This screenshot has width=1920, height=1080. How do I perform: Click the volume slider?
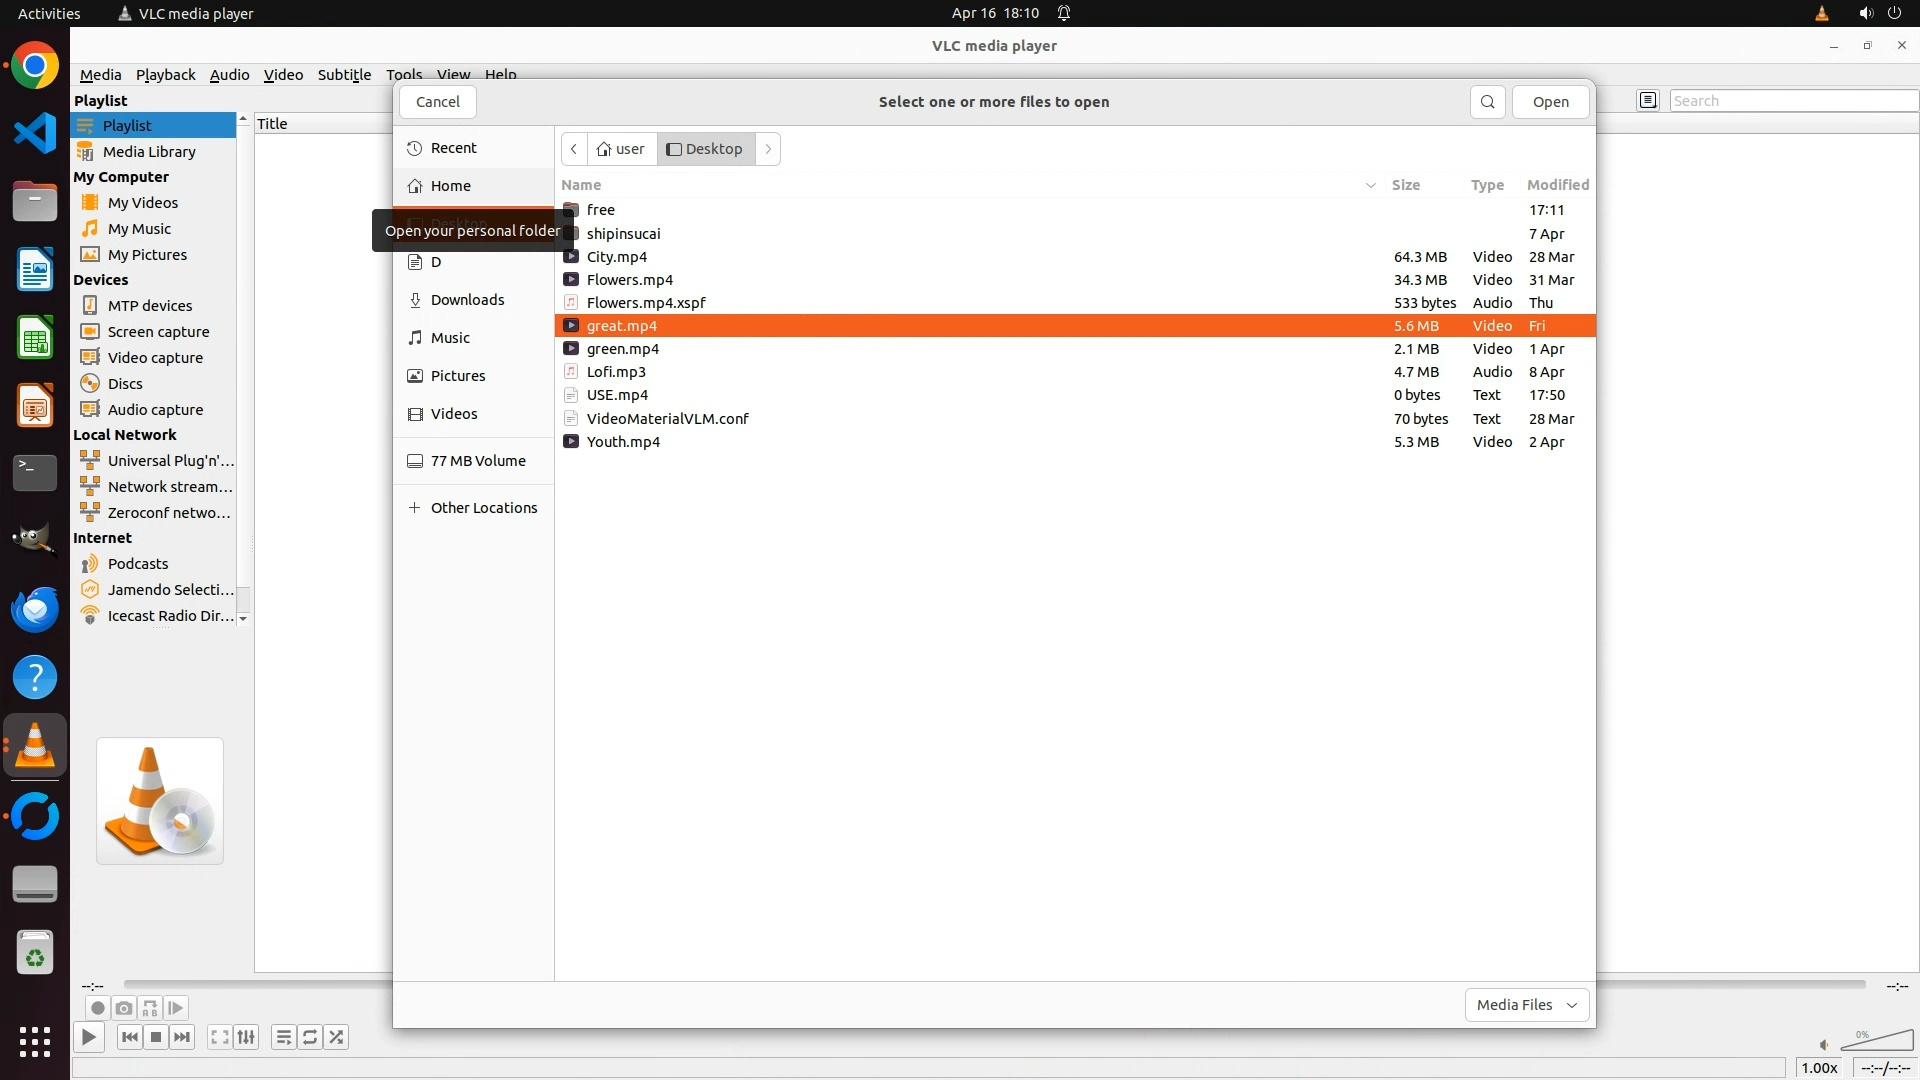(x=1876, y=1042)
